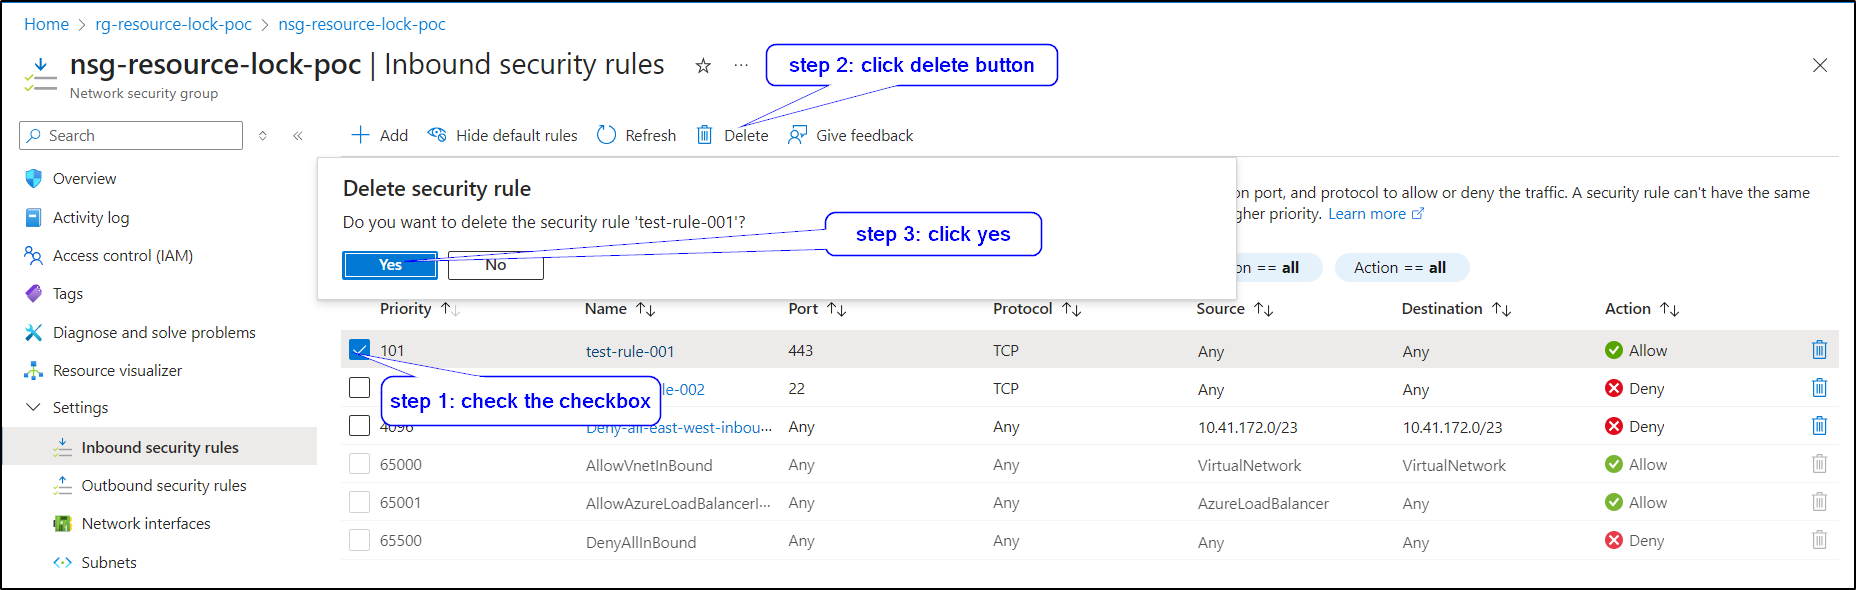
Task: Open the Learn more link
Action: coord(1375,214)
